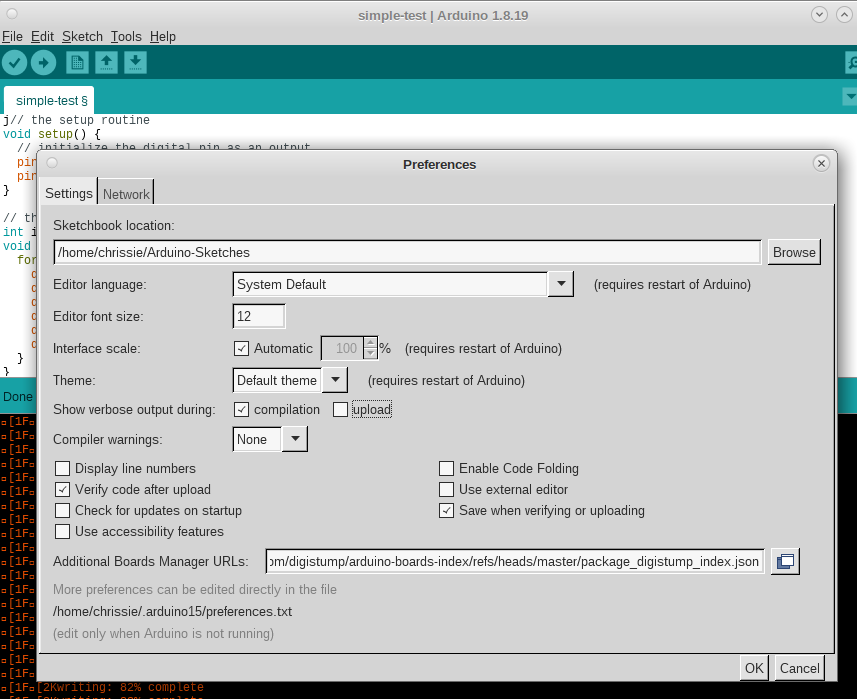The image size is (857, 699).
Task: Click the Arduino window collapse chevron button
Action: click(819, 15)
